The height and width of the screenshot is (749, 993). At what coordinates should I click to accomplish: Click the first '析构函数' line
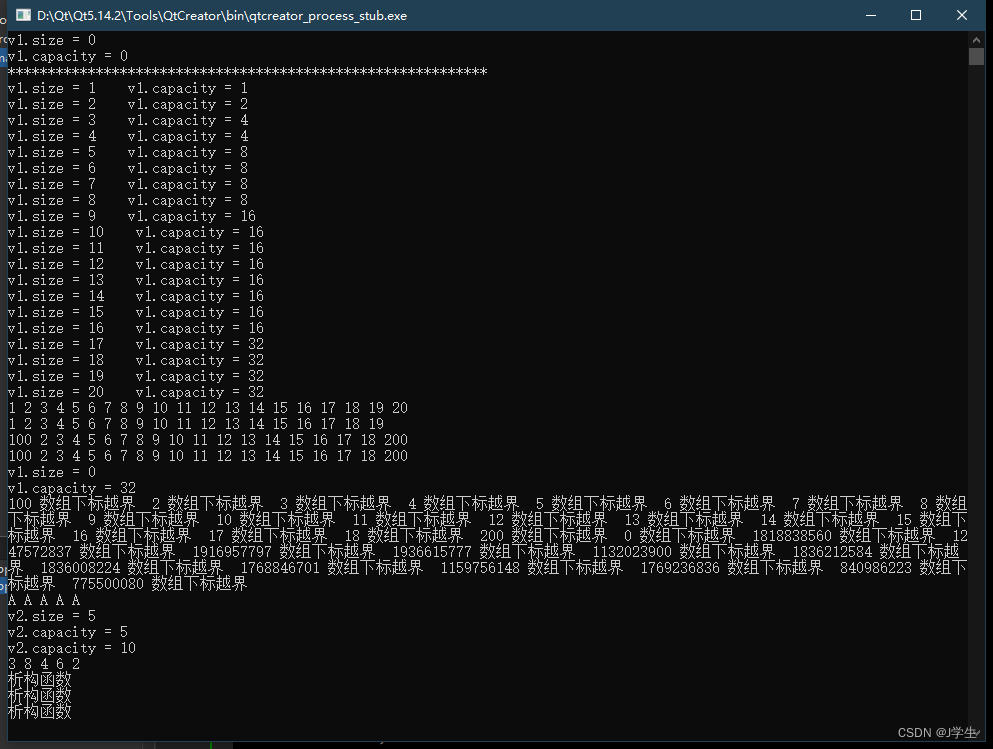tap(39, 680)
